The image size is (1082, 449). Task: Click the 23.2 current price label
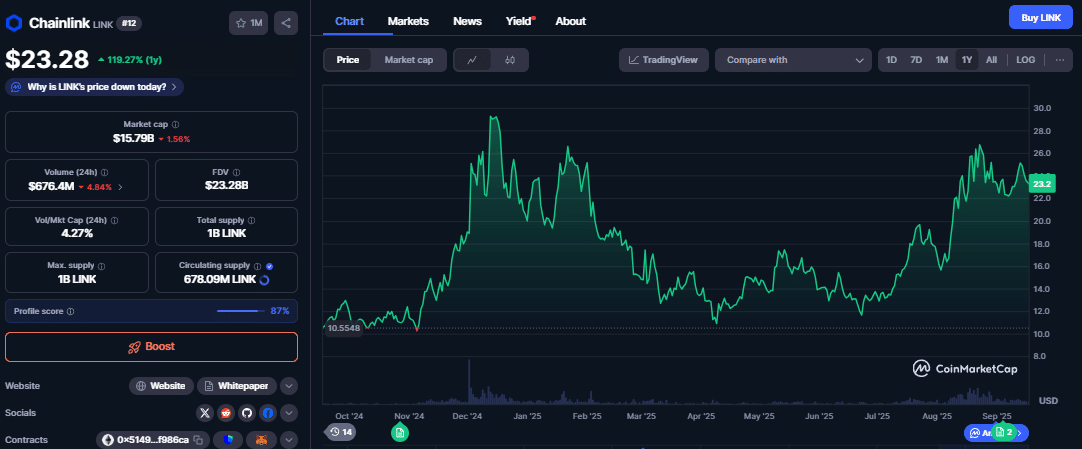pos(1041,184)
